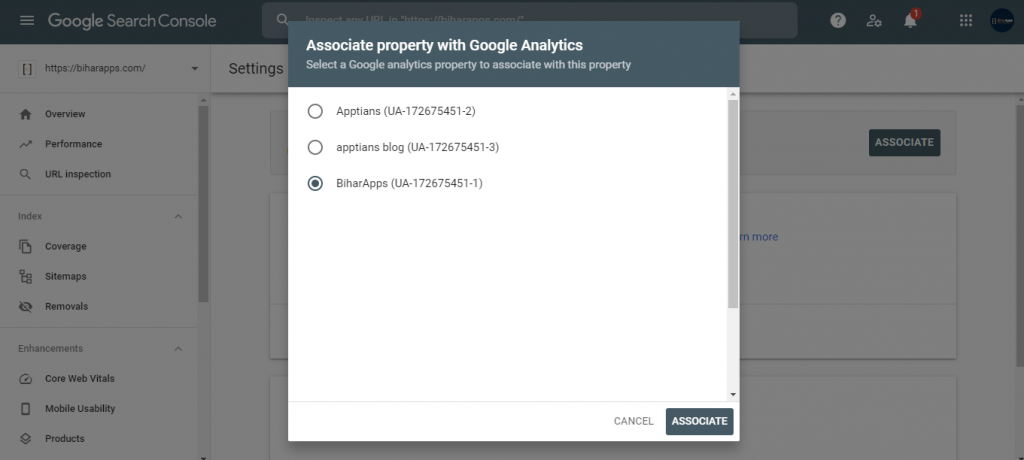Click the account profile avatar
Image resolution: width=1024 pixels, height=460 pixels.
click(x=1001, y=21)
